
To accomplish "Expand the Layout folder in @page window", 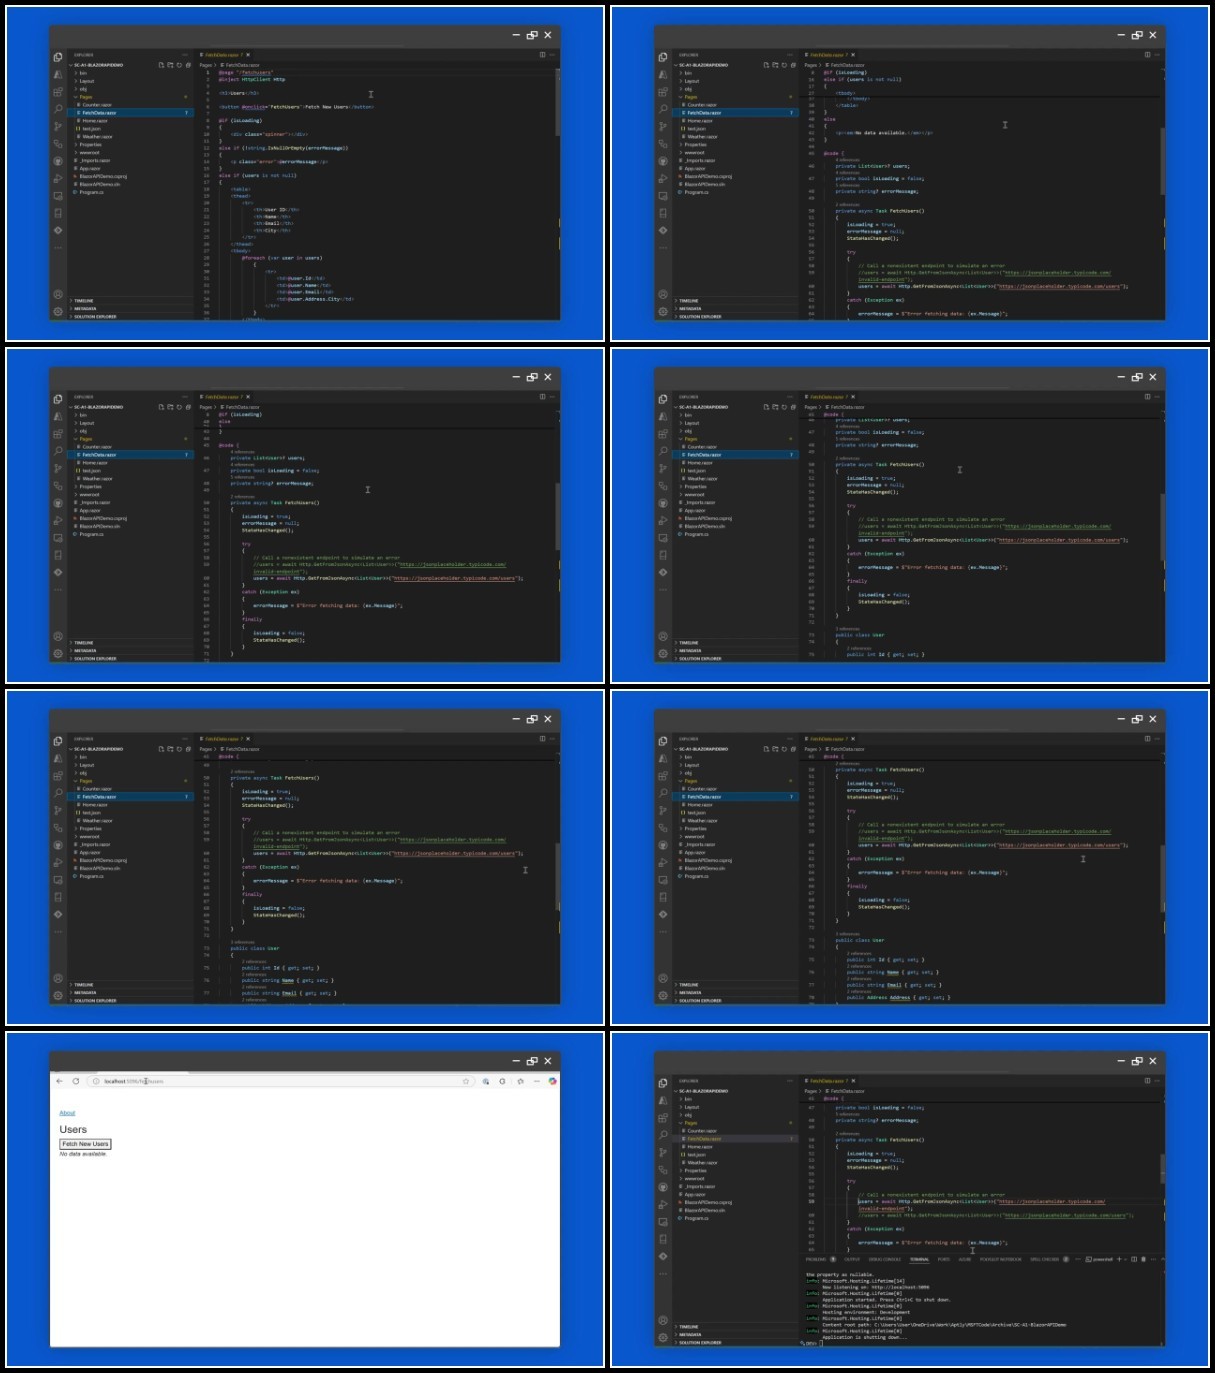I will (130, 81).
